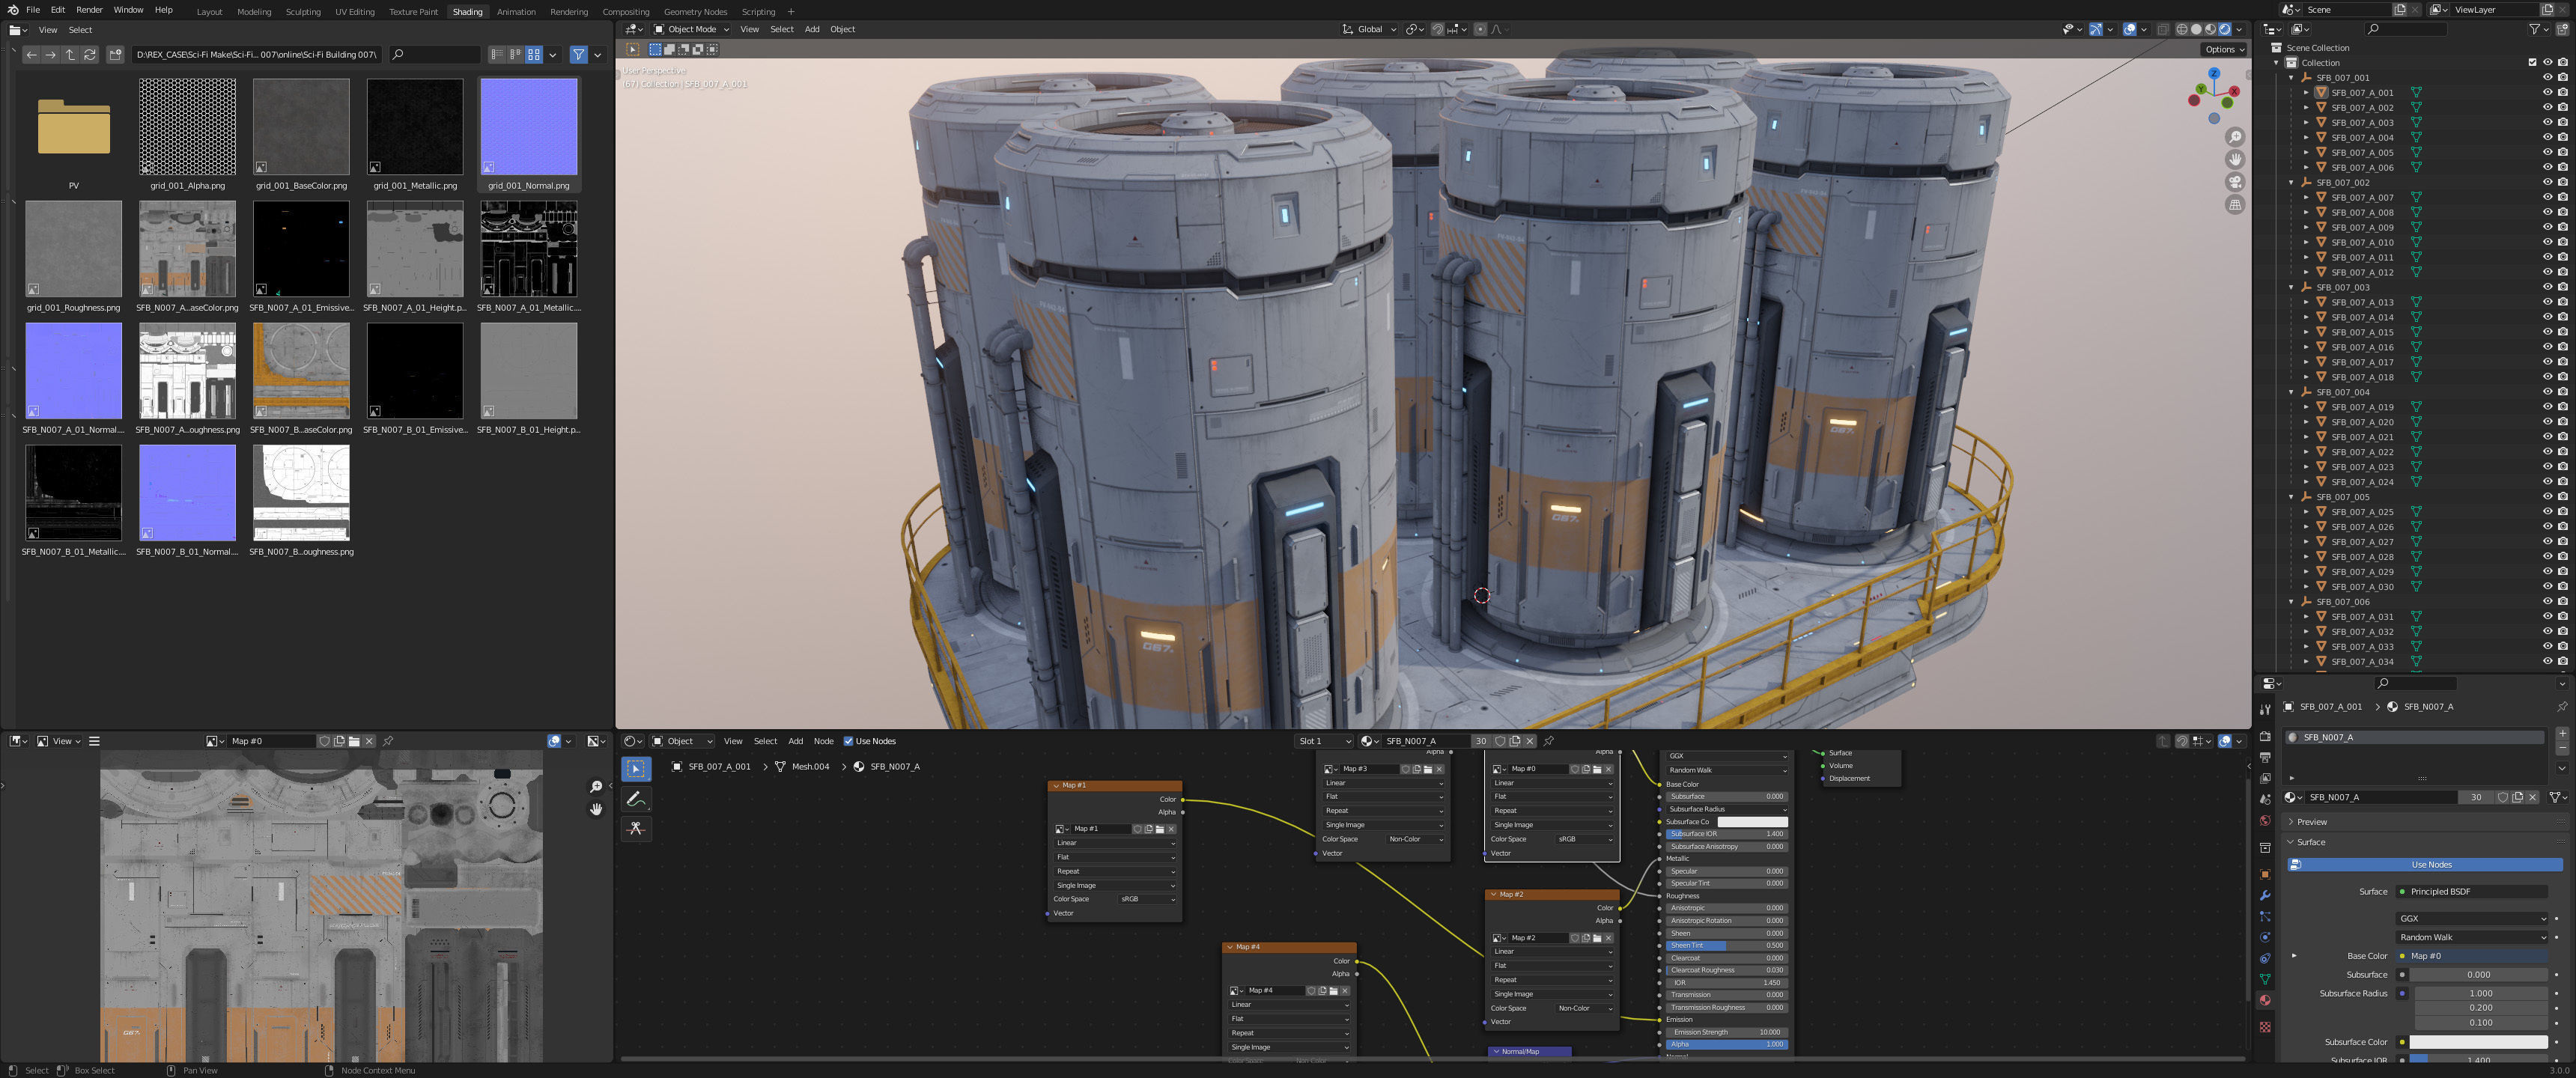The image size is (2576, 1078).
Task: Remove material slot with minus button
Action: tap(2562, 748)
